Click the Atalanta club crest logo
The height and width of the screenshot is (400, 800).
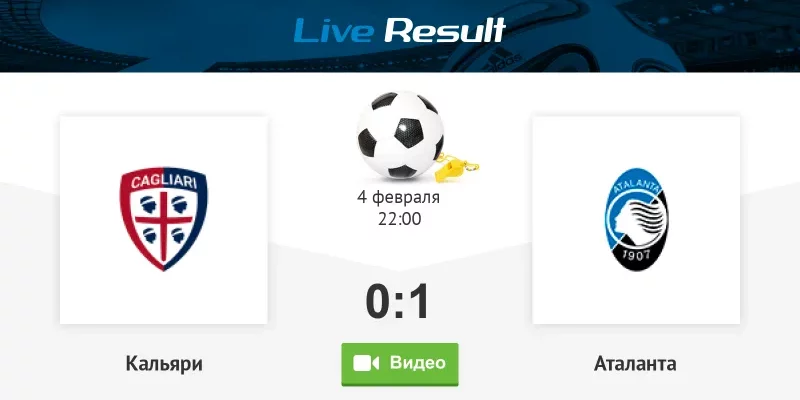coord(636,219)
